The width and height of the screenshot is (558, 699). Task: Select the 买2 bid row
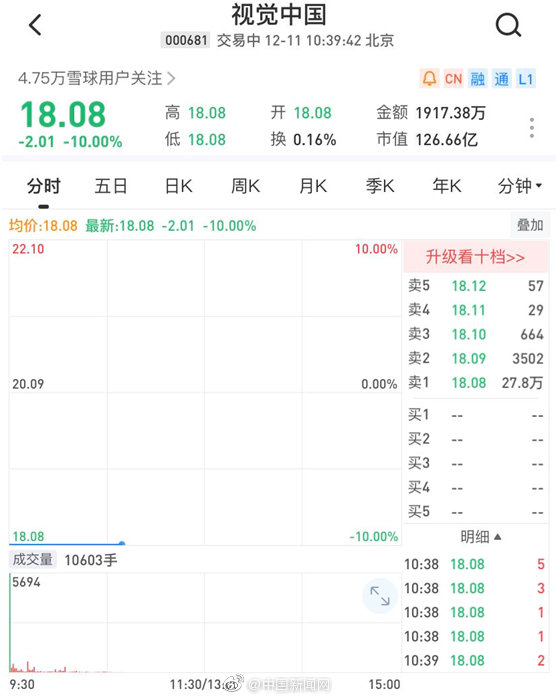[x=476, y=440]
